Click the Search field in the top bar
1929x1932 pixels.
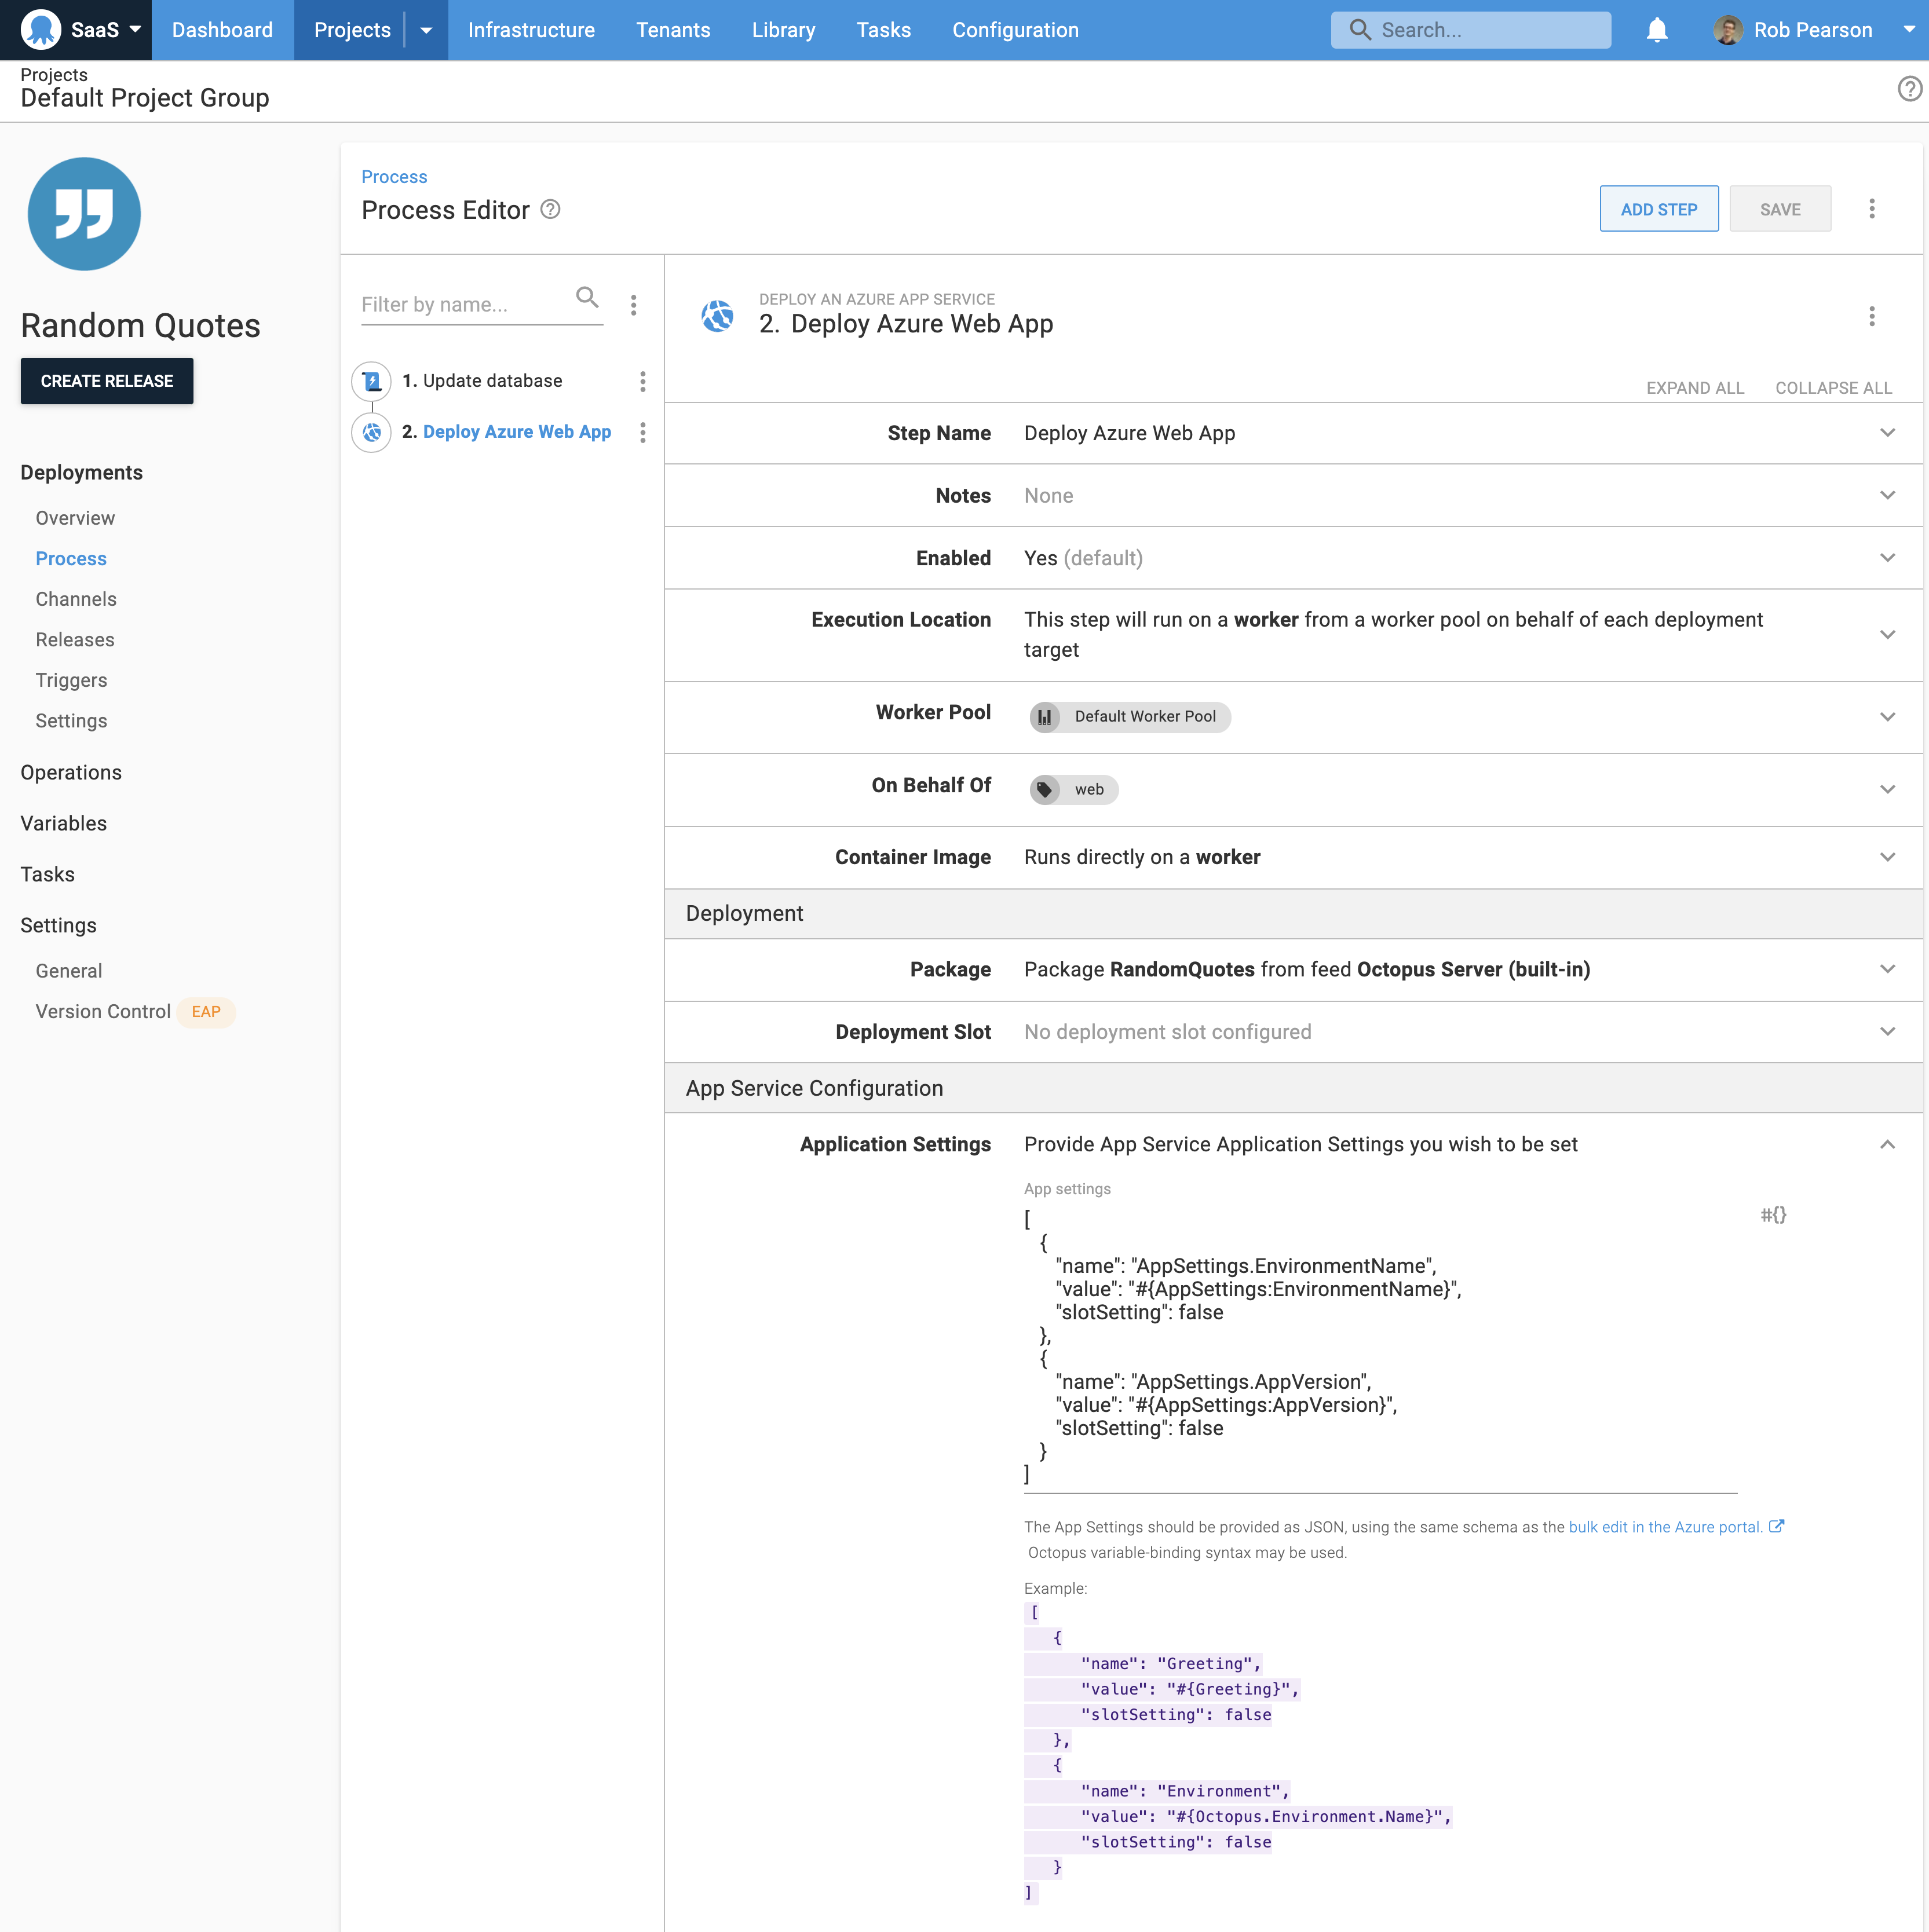point(1470,30)
